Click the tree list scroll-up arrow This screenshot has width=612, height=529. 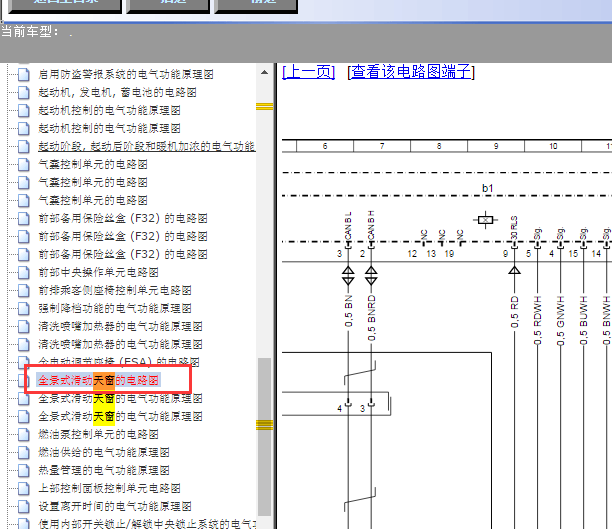pyautogui.click(x=264, y=72)
